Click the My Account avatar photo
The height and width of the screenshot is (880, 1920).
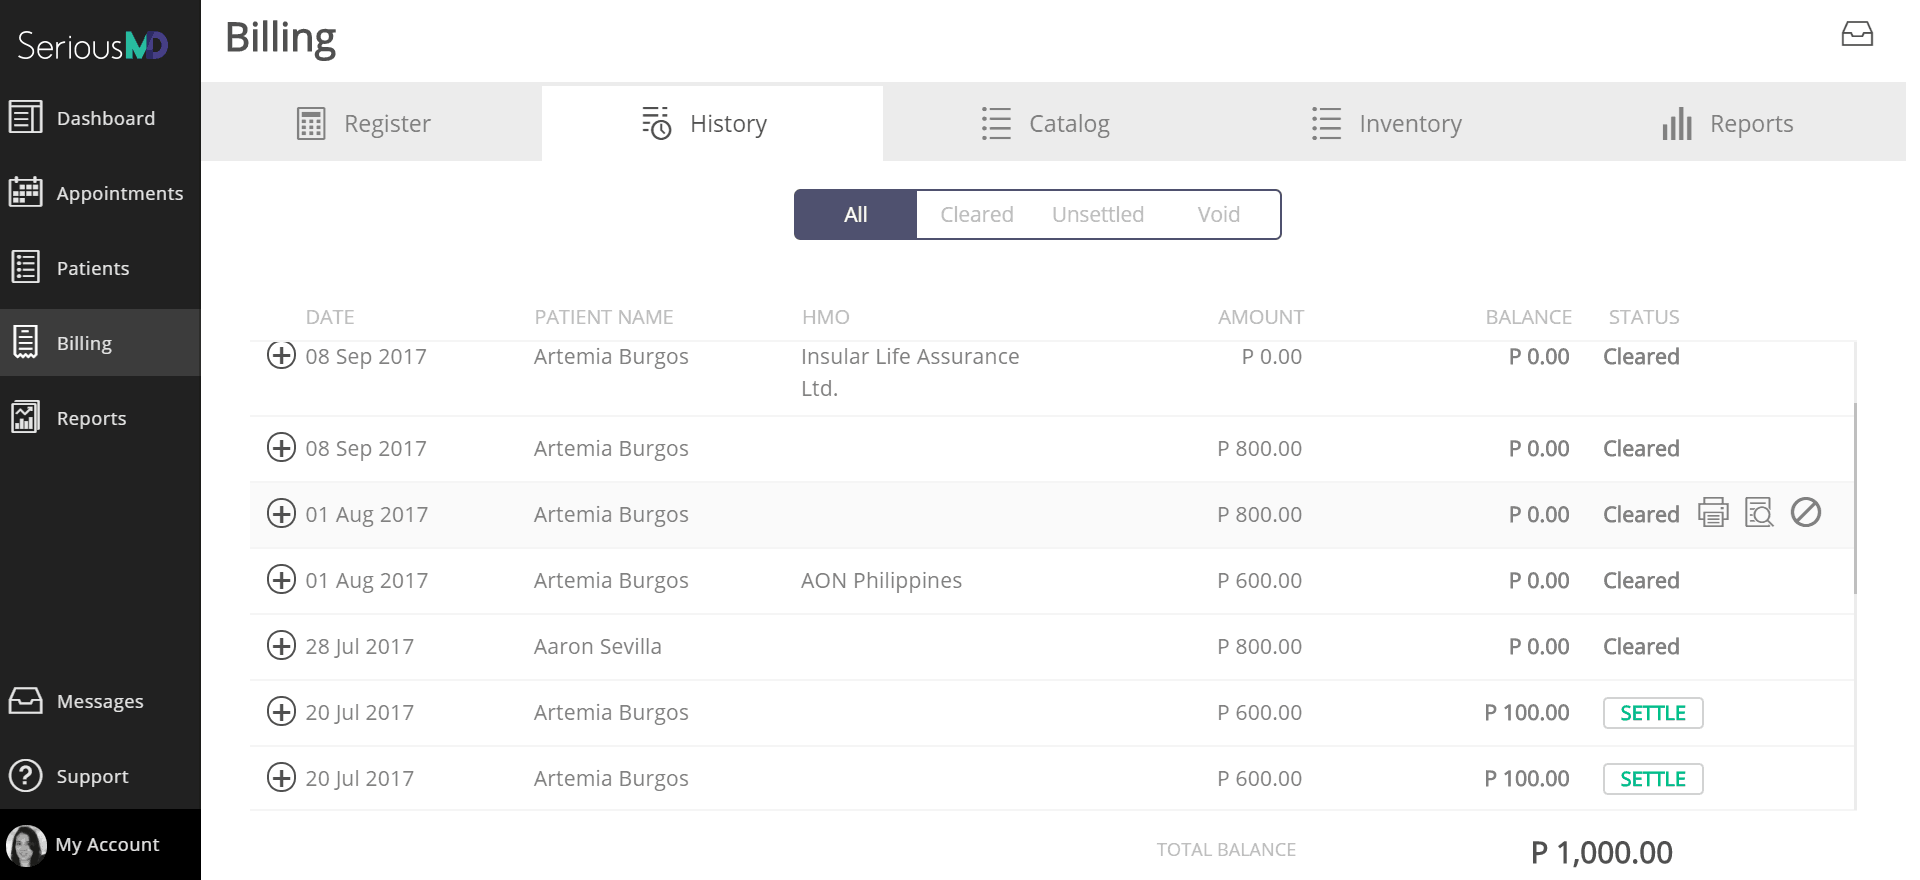tap(26, 845)
